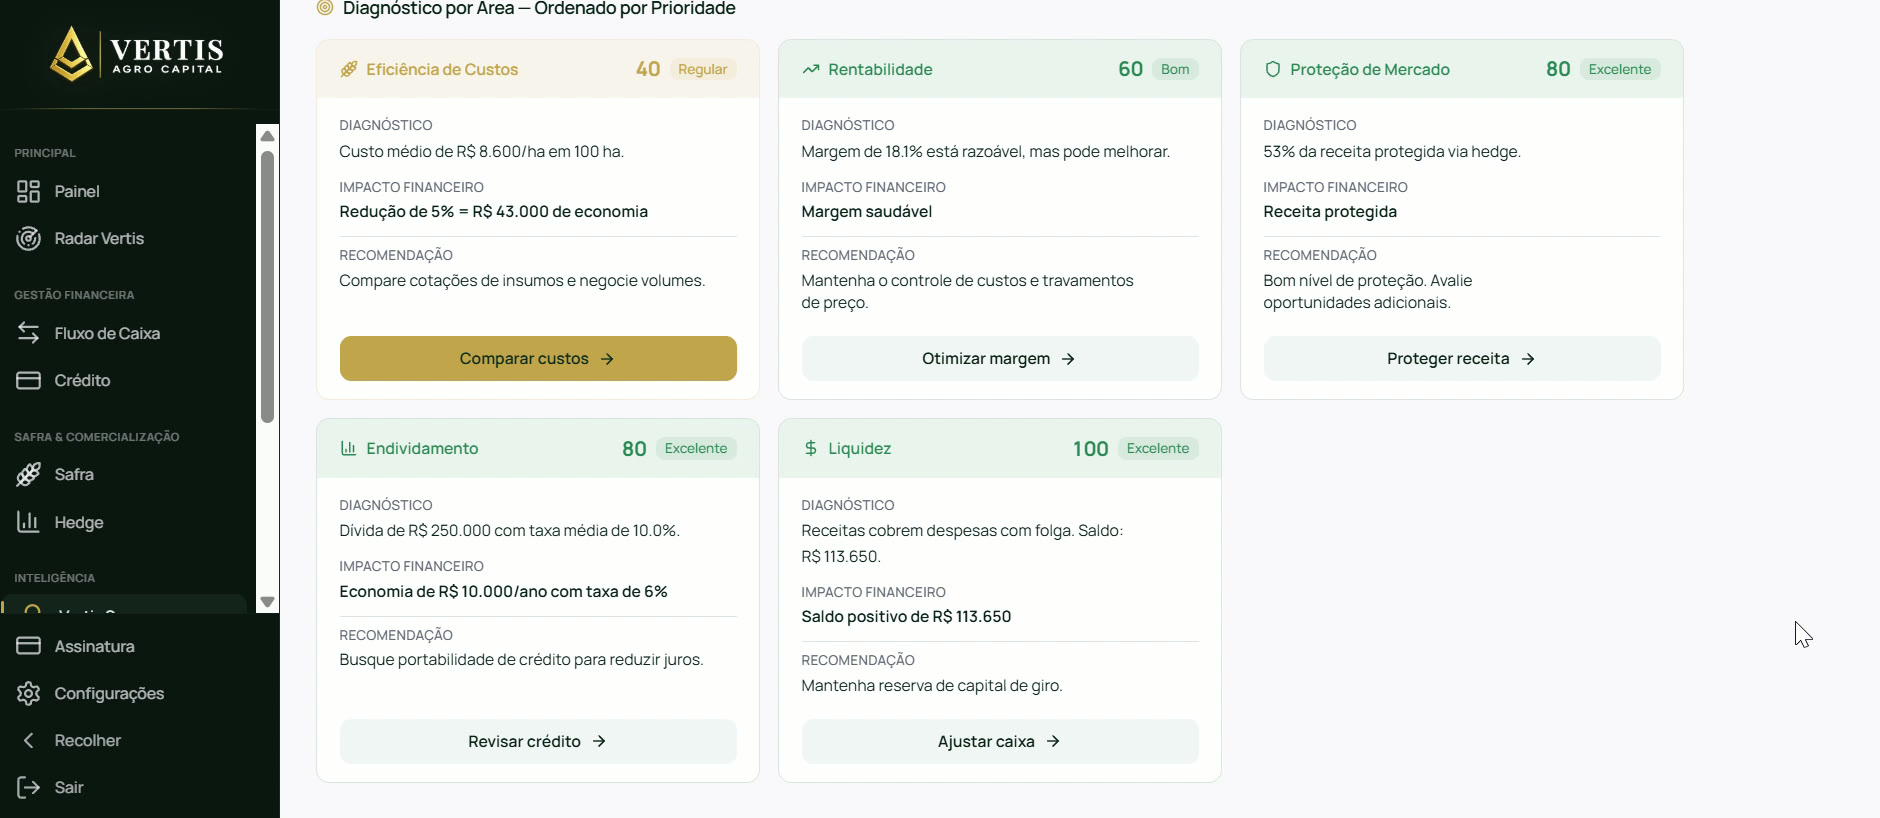Click the Otimizar margem button

[x=1000, y=358]
